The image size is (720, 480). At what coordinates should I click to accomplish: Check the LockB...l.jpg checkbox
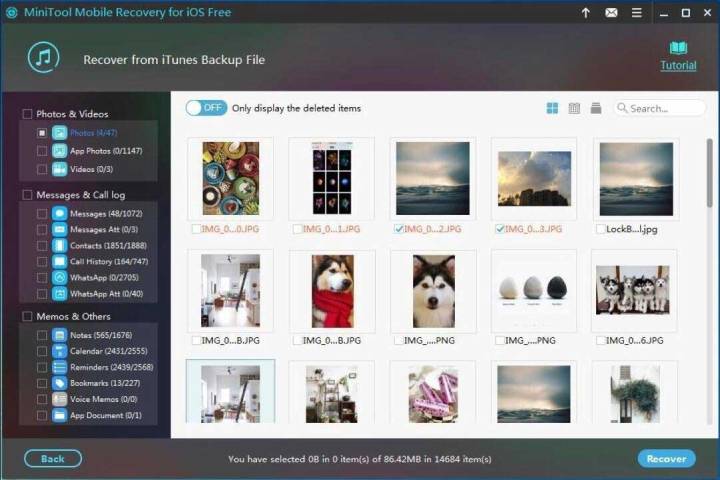tap(600, 229)
